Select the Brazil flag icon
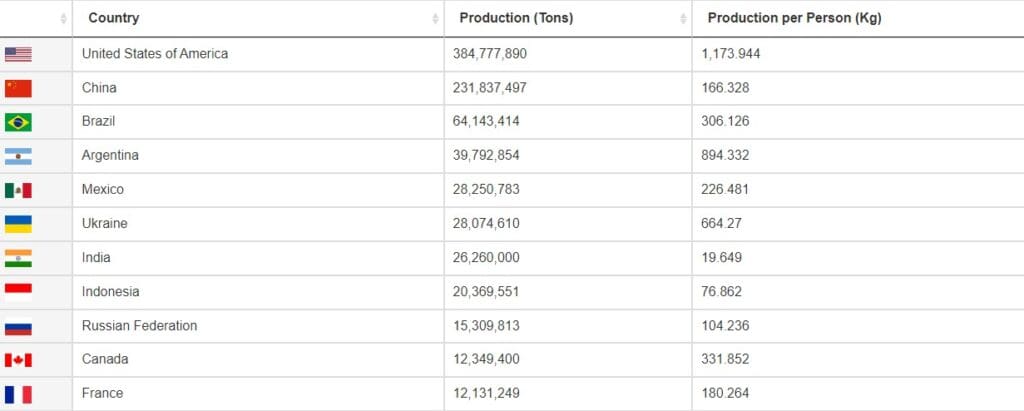1024x411 pixels. tap(18, 122)
